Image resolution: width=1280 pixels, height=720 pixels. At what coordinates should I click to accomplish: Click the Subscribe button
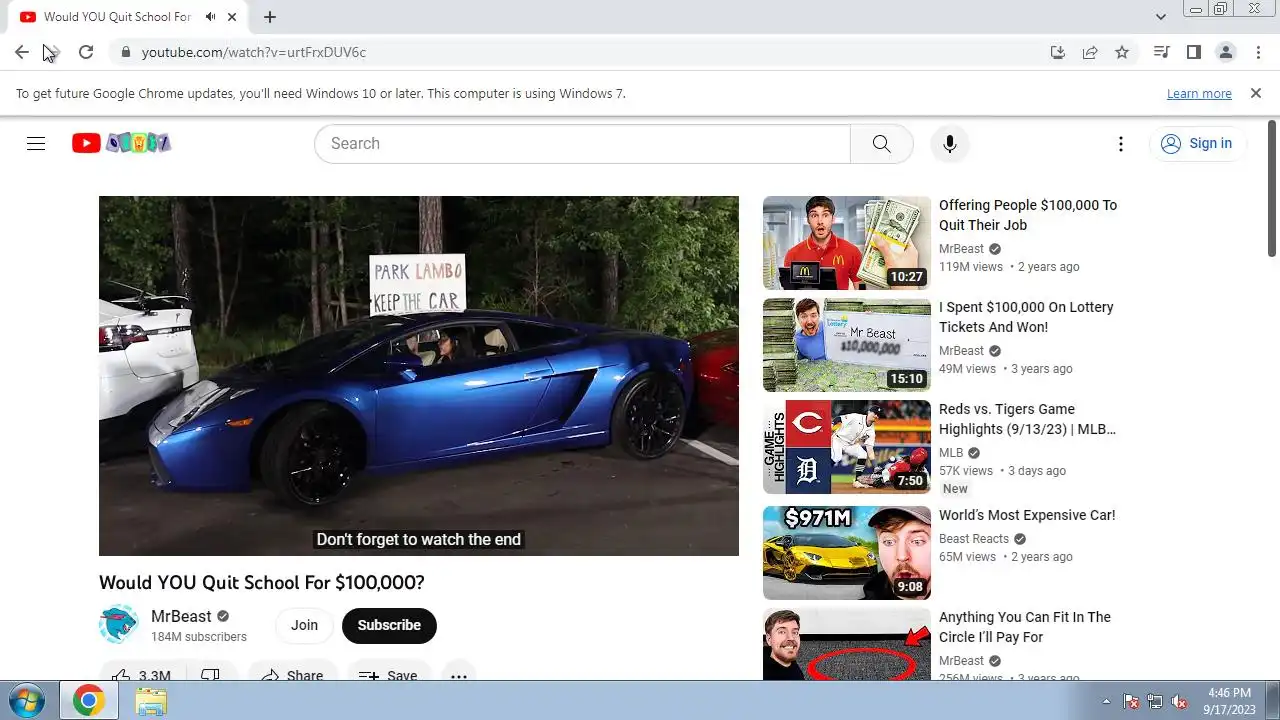tap(389, 625)
